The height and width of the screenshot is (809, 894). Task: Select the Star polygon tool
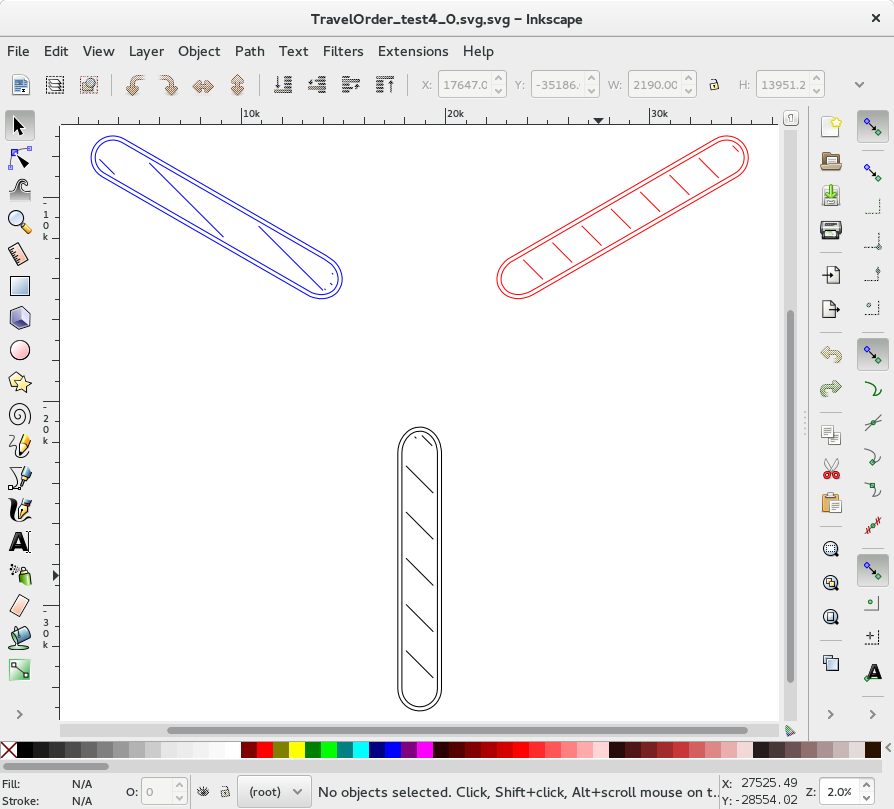(x=19, y=383)
